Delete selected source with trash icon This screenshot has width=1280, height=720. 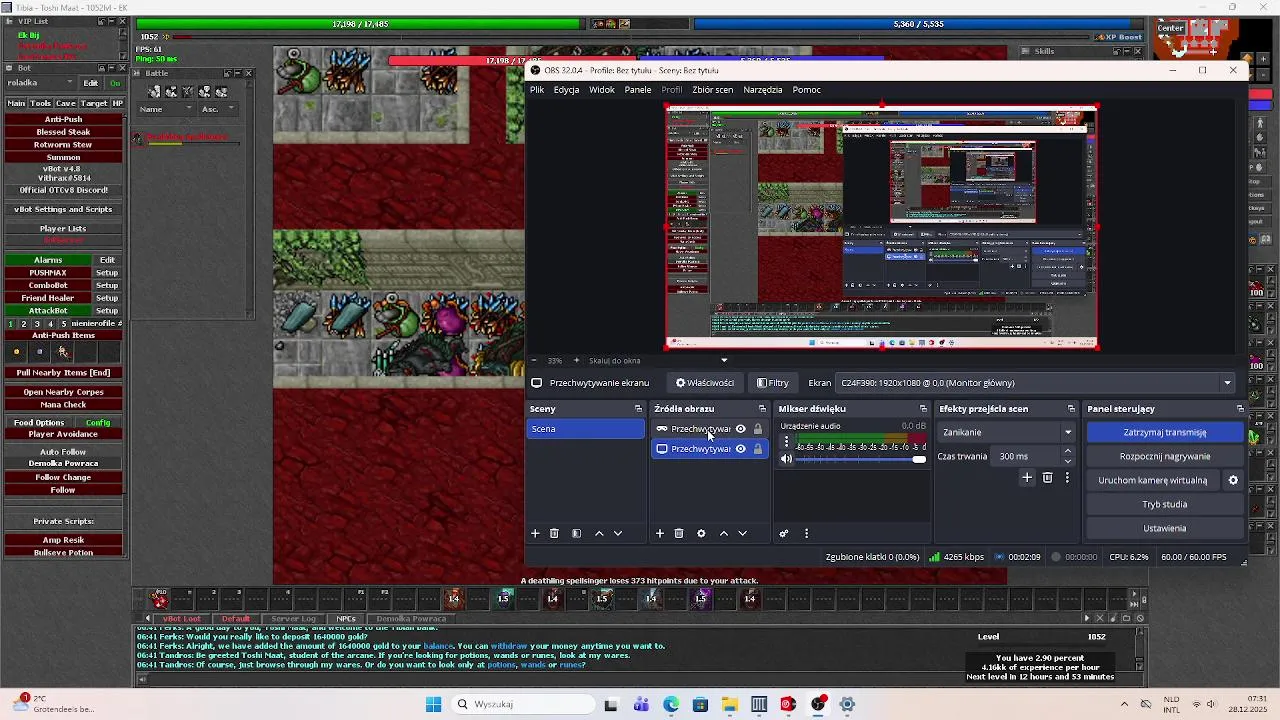(x=679, y=534)
